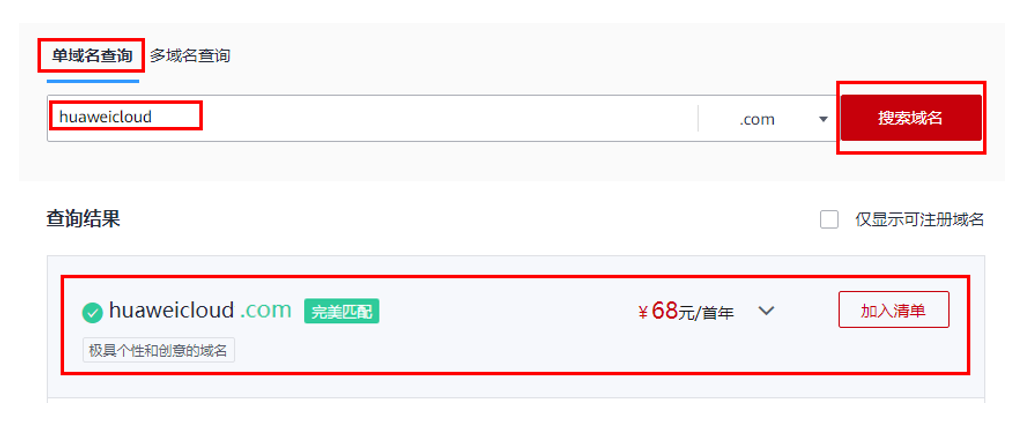The image size is (1030, 445).
Task: Expand price details chevron next to 68元/首年
Action: click(x=766, y=310)
